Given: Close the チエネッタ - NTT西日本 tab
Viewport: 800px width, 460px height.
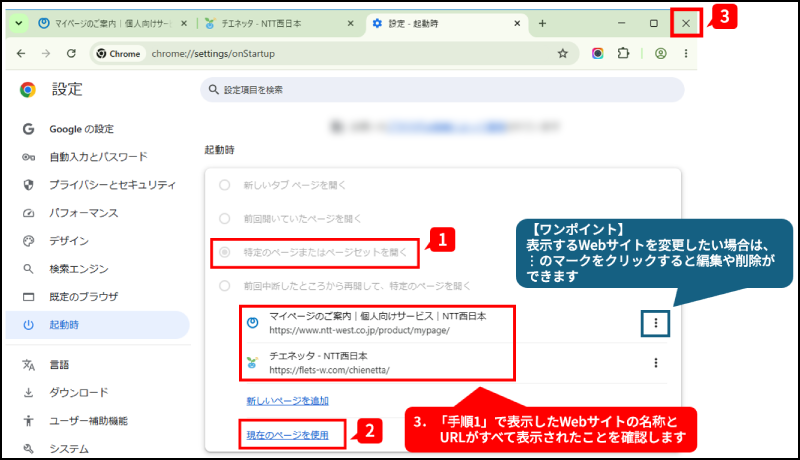Looking at the screenshot, I should [x=351, y=23].
